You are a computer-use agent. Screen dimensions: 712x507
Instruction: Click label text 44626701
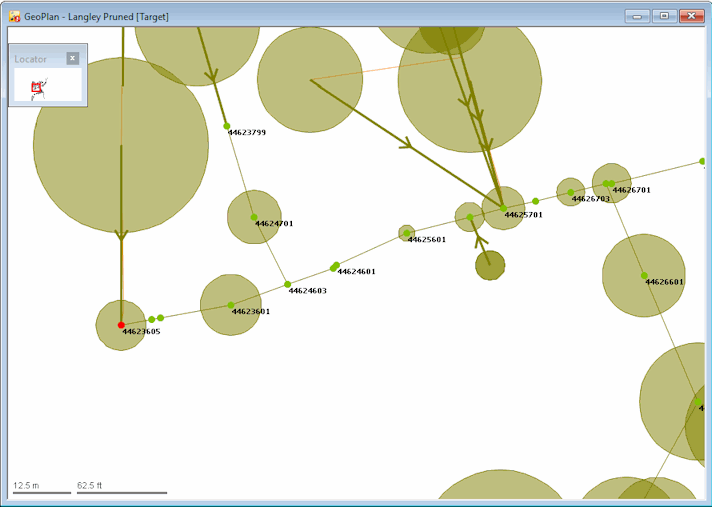point(632,190)
